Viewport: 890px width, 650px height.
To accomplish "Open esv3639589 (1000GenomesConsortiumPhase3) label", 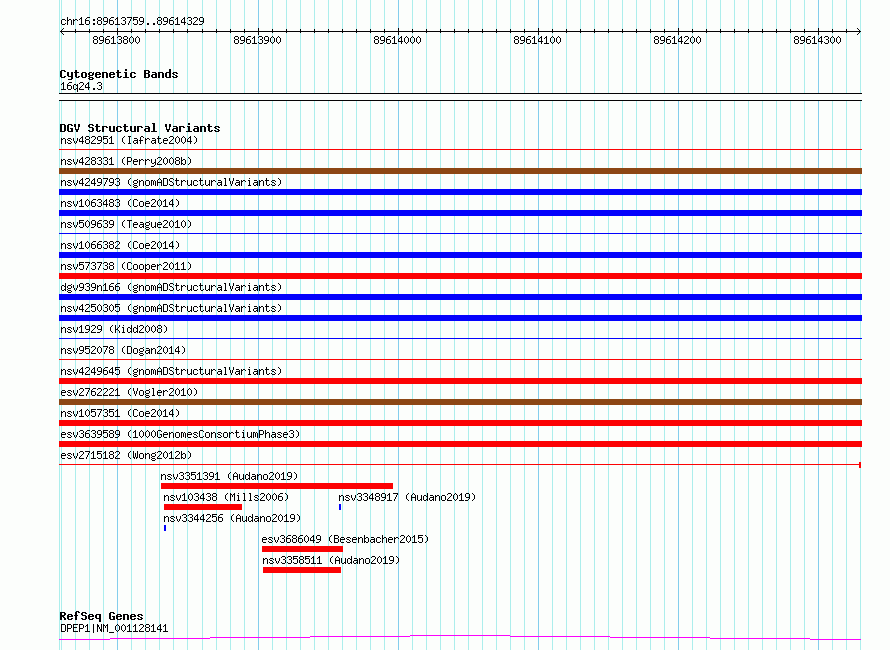I will click(180, 434).
